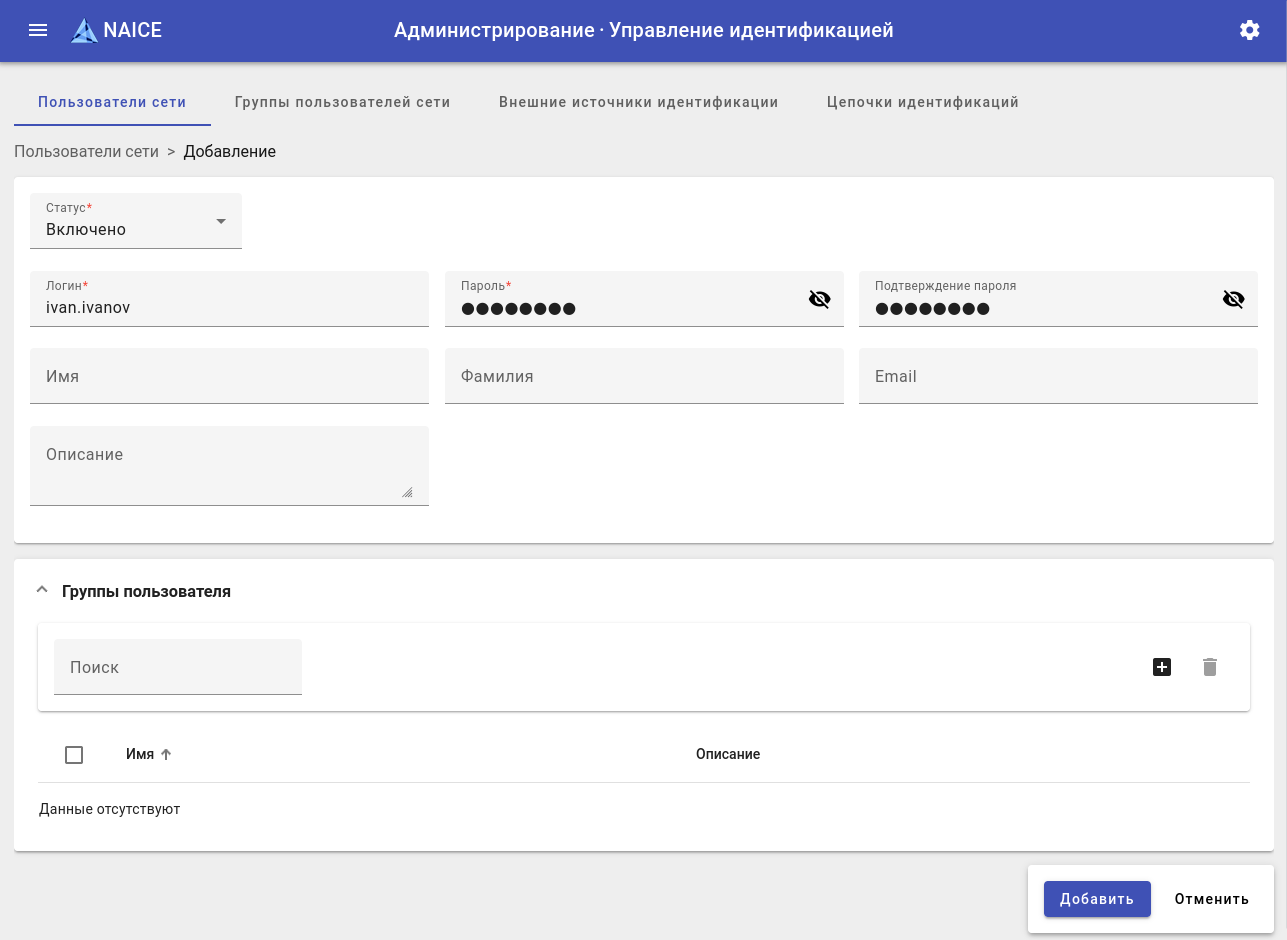Click the Пользователи сети breadcrumb link
Image resolution: width=1287 pixels, height=940 pixels.
(x=86, y=152)
